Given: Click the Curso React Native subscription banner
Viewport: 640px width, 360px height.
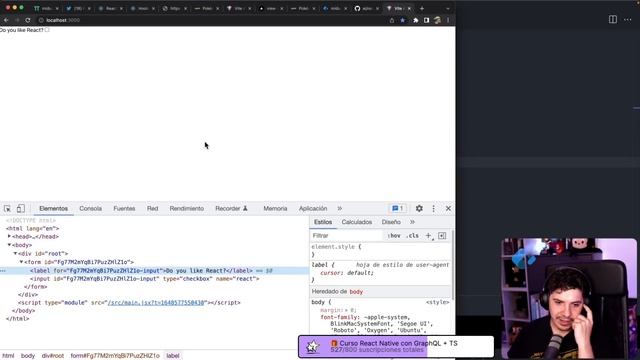Looking at the screenshot, I should pos(396,347).
